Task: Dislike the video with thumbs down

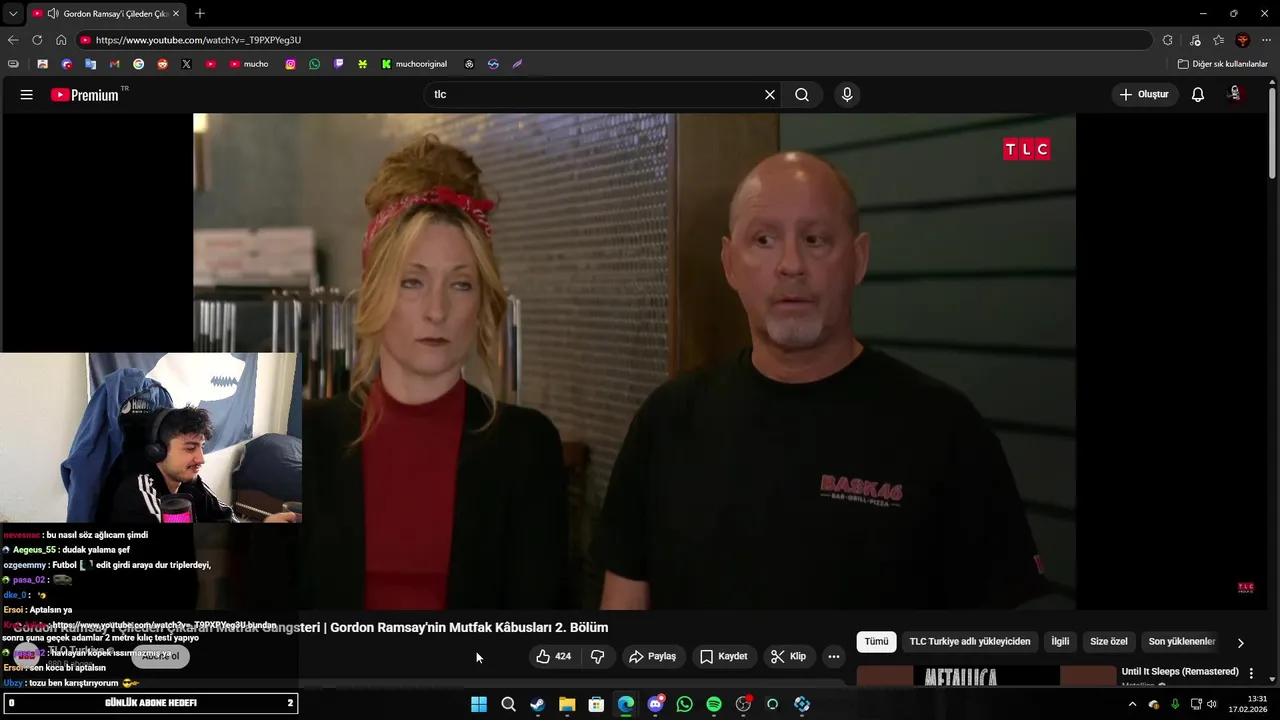Action: (598, 657)
